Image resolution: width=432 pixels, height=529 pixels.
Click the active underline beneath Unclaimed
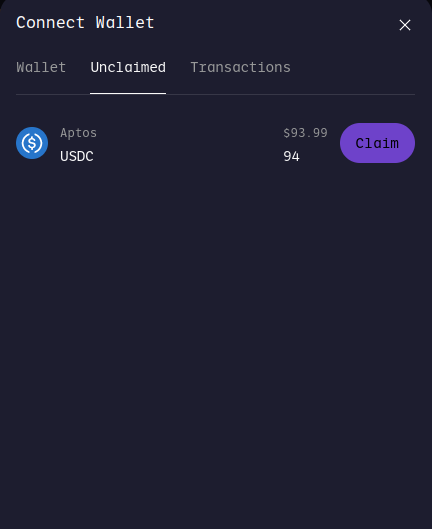(128, 93)
